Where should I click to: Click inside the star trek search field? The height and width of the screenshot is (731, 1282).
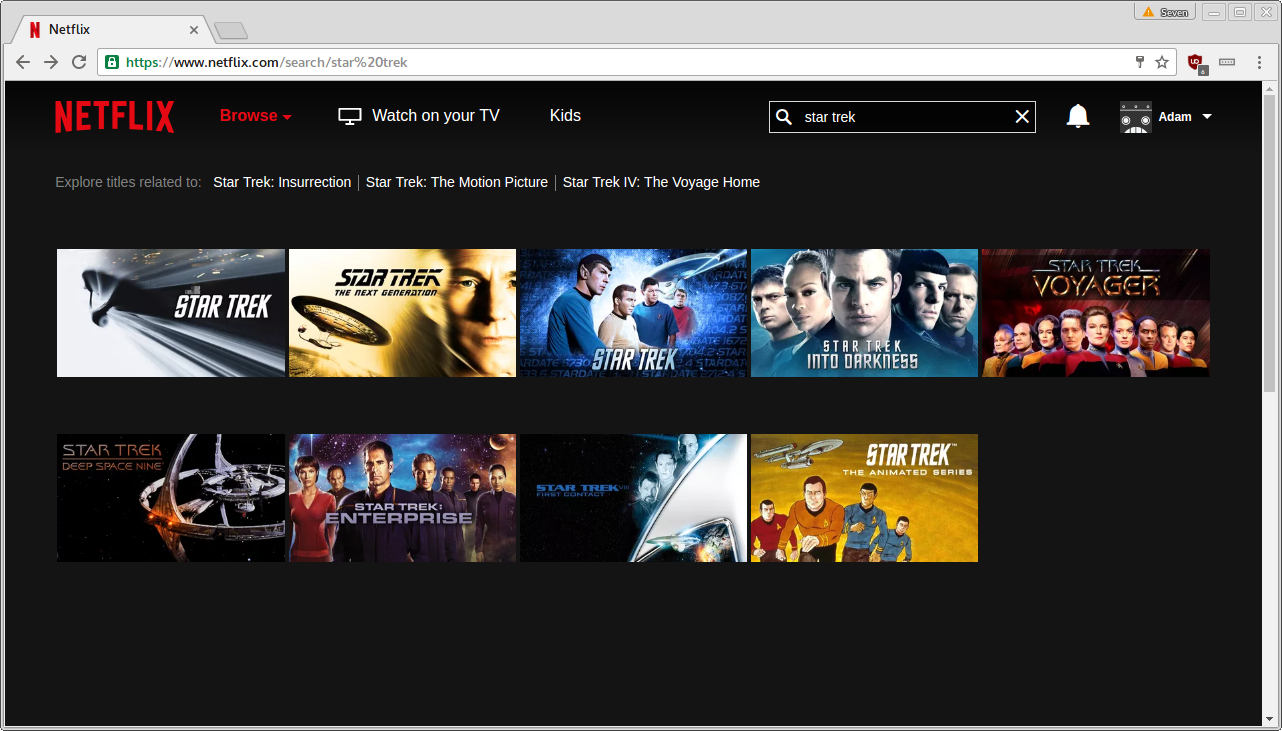[902, 117]
